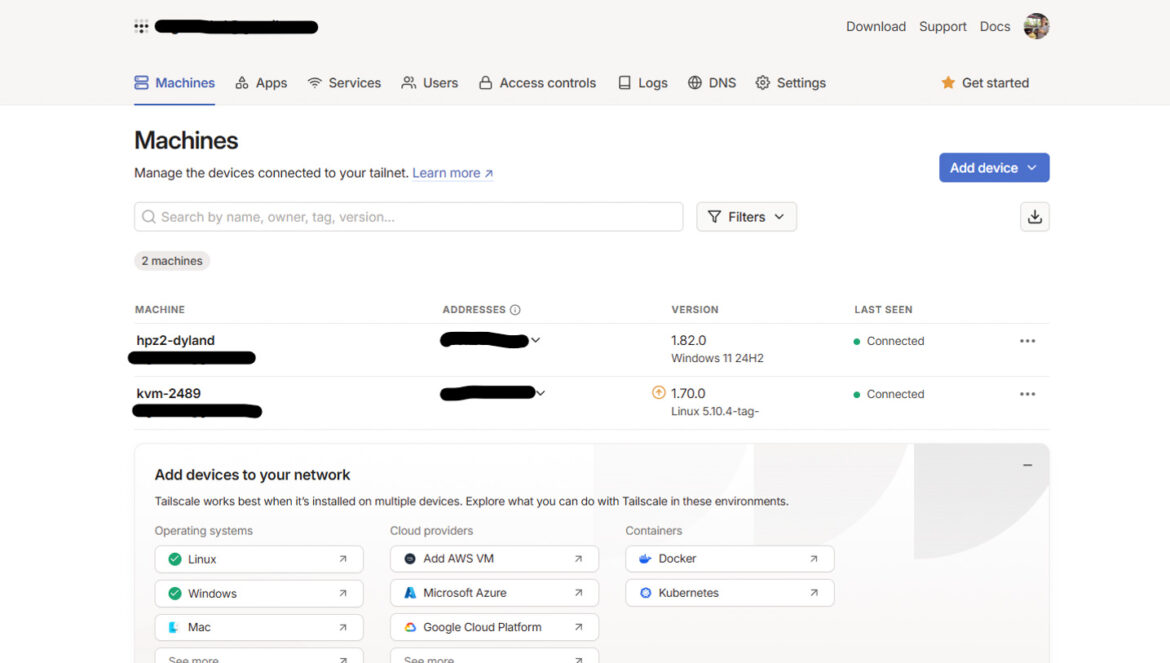This screenshot has width=1170, height=663.
Task: Click the Windows external link arrow
Action: tap(343, 593)
